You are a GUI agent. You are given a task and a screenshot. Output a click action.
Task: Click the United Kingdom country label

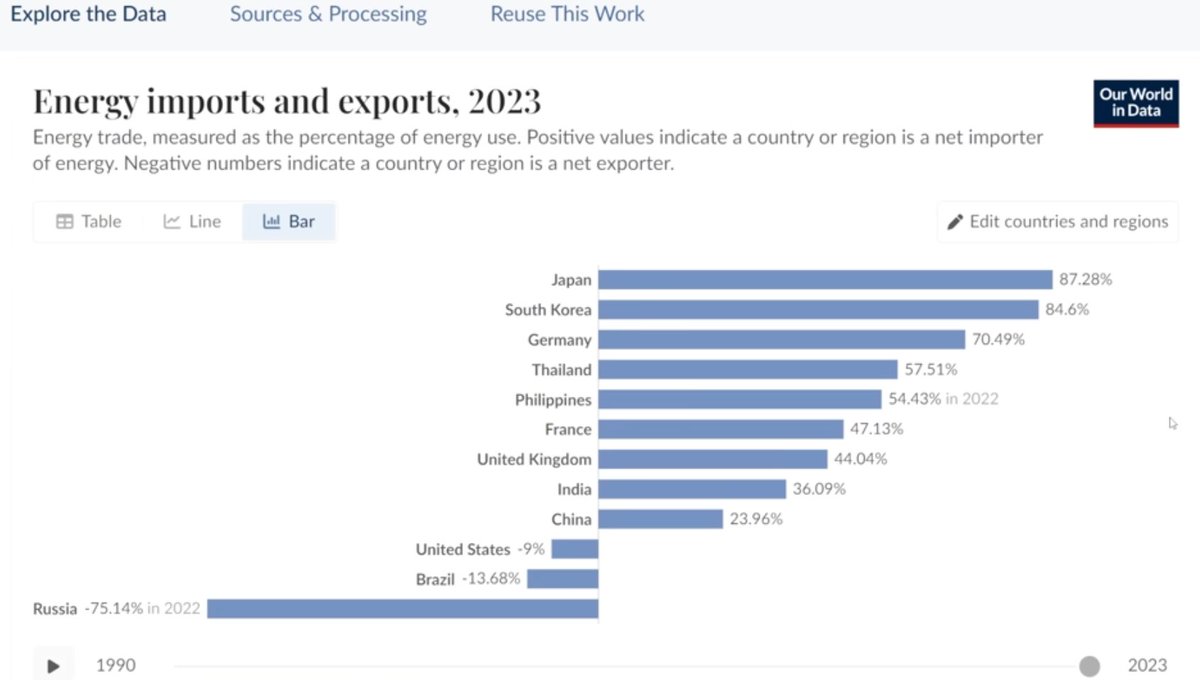[535, 460]
